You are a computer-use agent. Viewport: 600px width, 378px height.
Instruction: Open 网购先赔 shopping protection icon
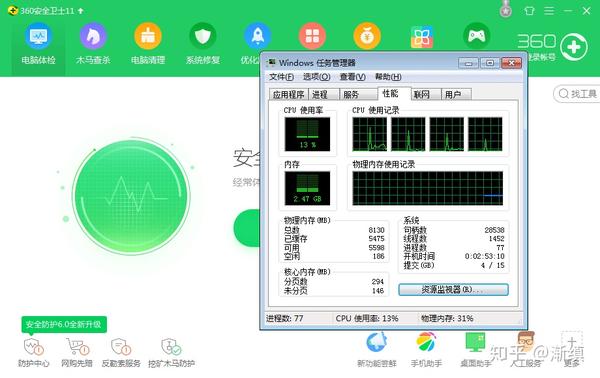[77, 347]
